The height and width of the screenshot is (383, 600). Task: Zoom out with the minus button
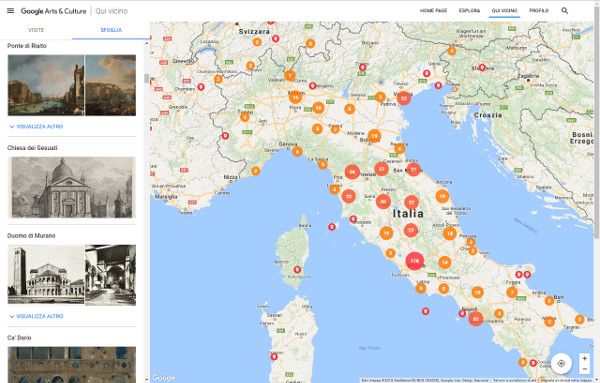coord(584,369)
